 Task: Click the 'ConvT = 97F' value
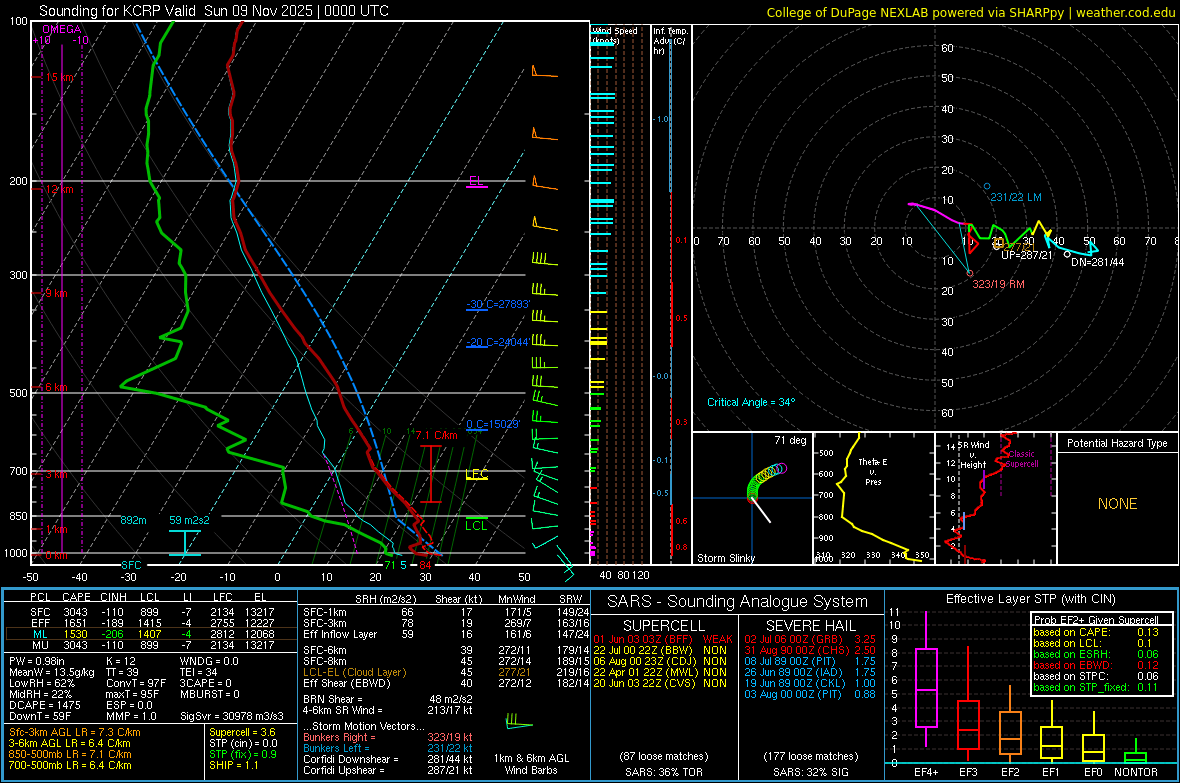[136, 684]
